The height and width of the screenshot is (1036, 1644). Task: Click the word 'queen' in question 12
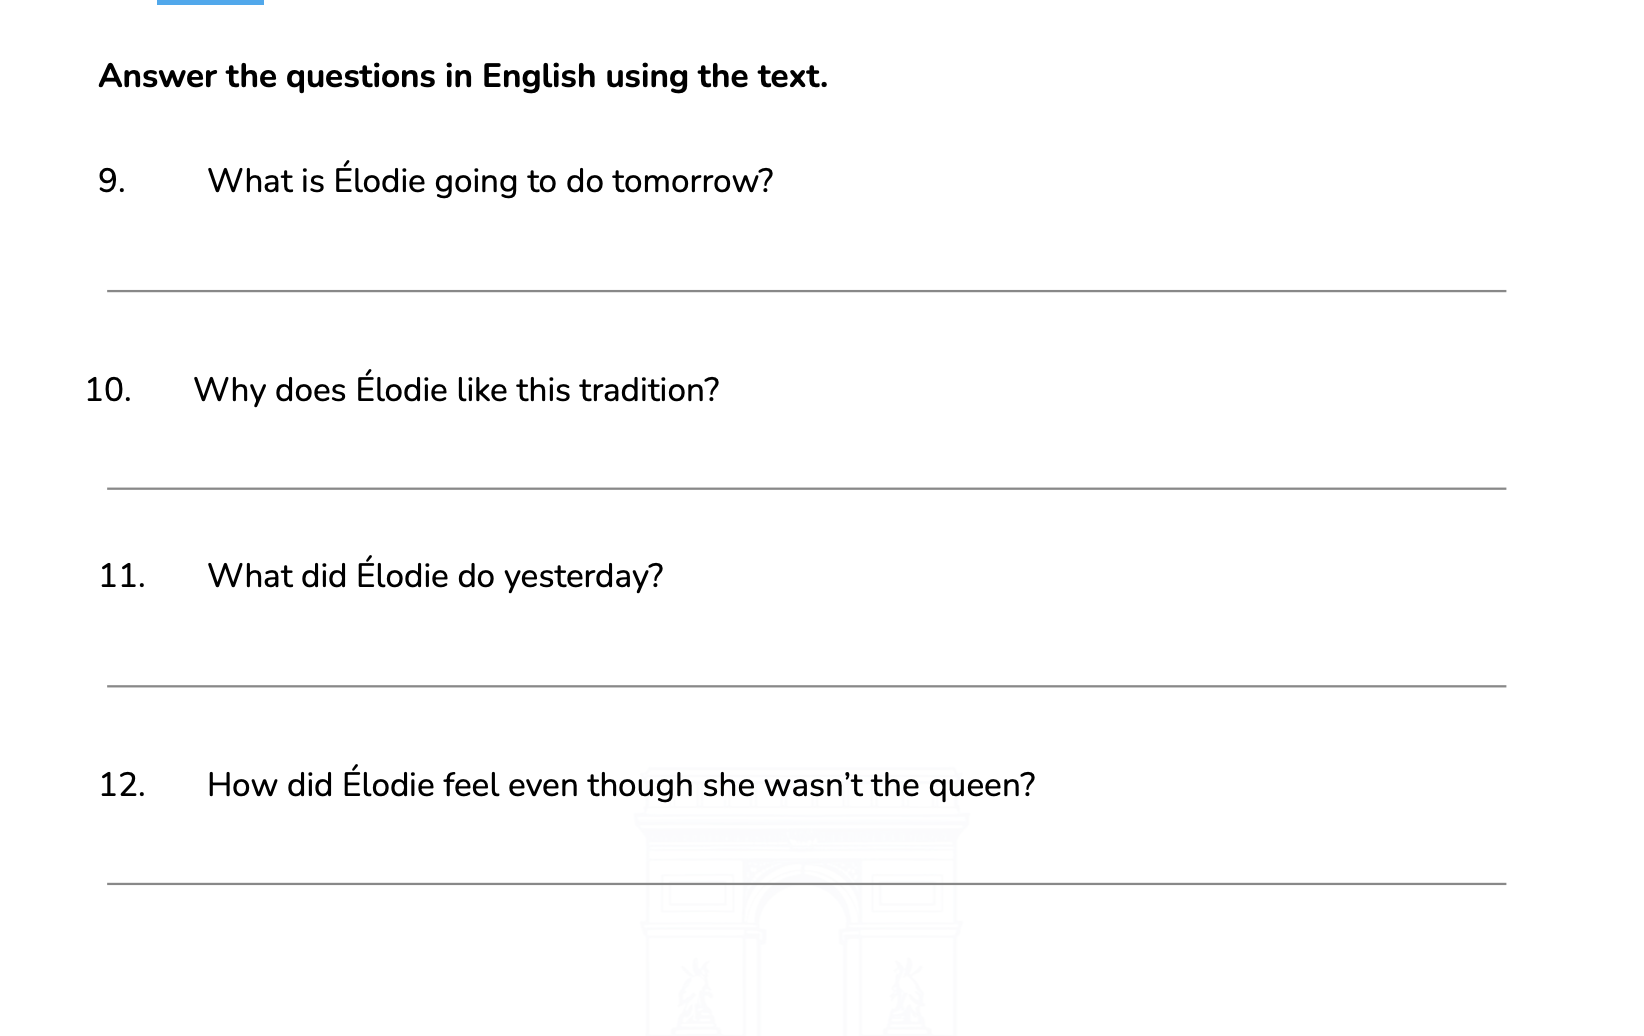coord(981,786)
